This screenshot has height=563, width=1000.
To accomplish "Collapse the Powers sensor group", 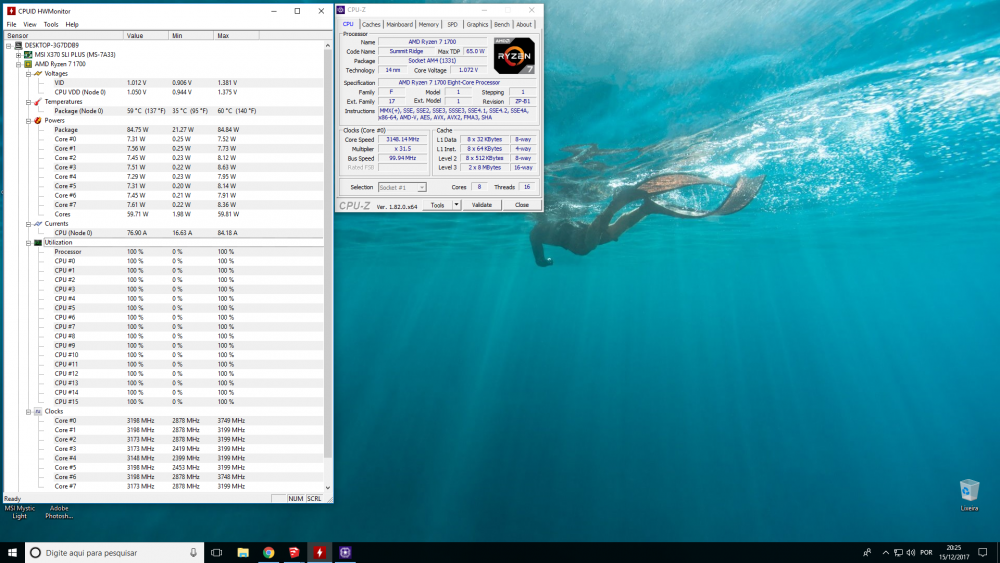I will coord(28,120).
